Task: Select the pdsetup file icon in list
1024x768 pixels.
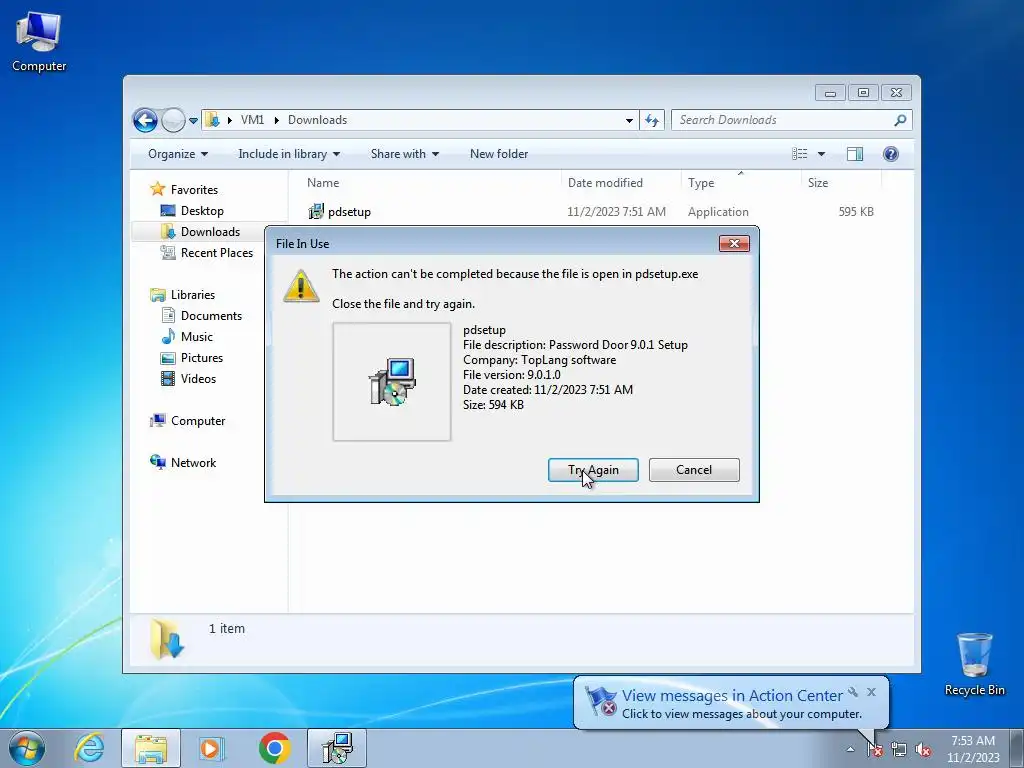Action: (x=316, y=212)
